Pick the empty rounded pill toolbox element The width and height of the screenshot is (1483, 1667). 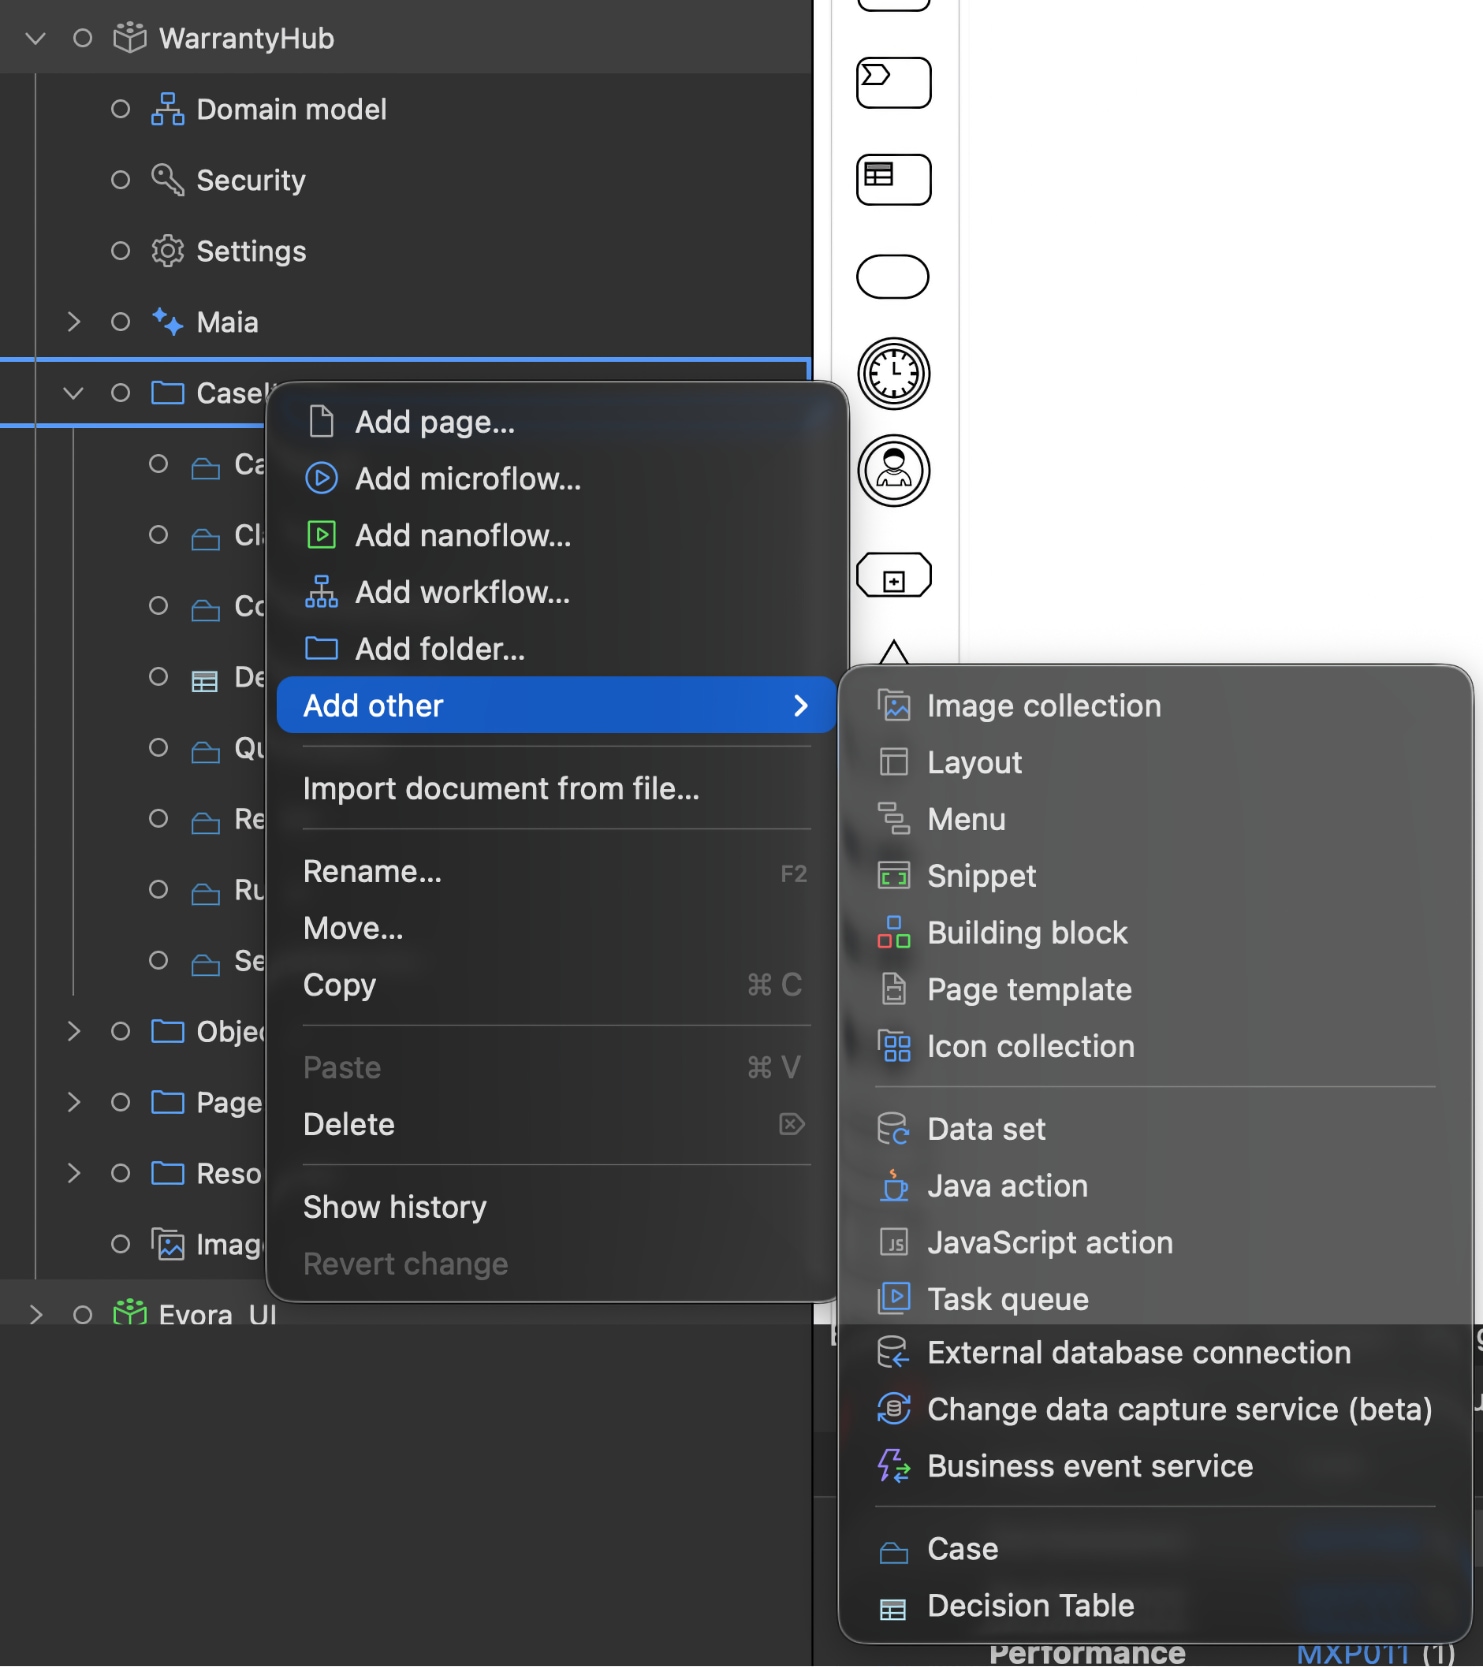point(894,277)
